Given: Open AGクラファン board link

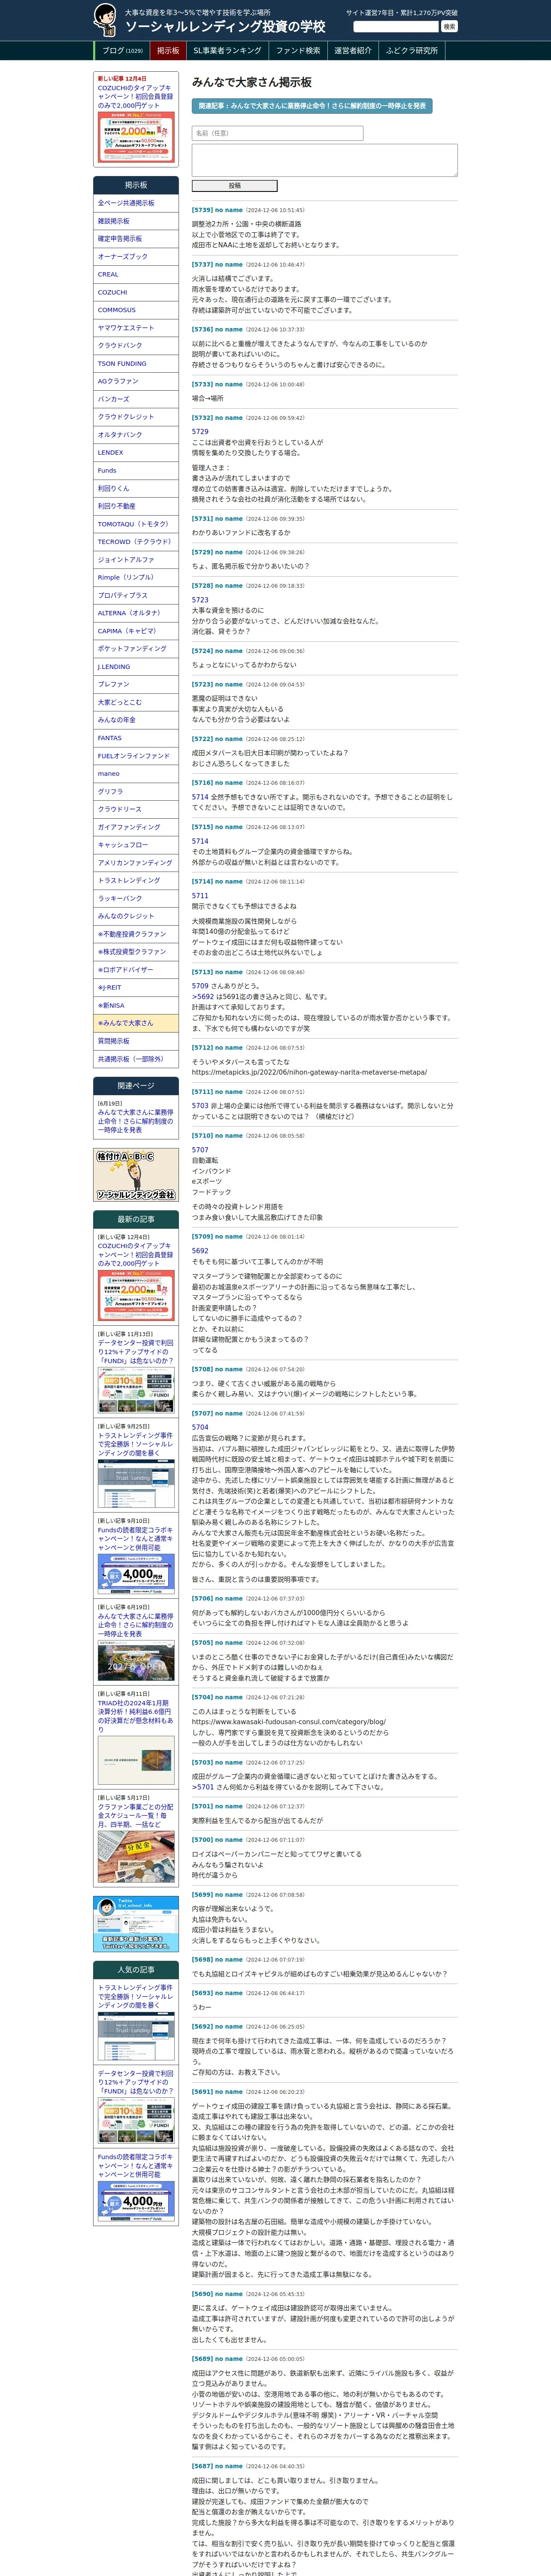Looking at the screenshot, I should click(136, 381).
